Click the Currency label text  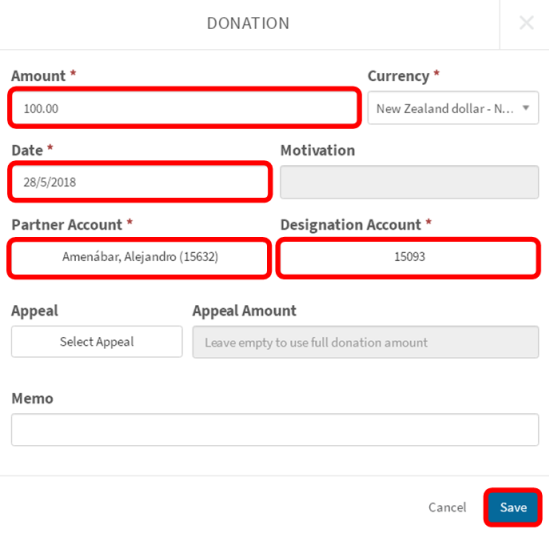tap(398, 76)
